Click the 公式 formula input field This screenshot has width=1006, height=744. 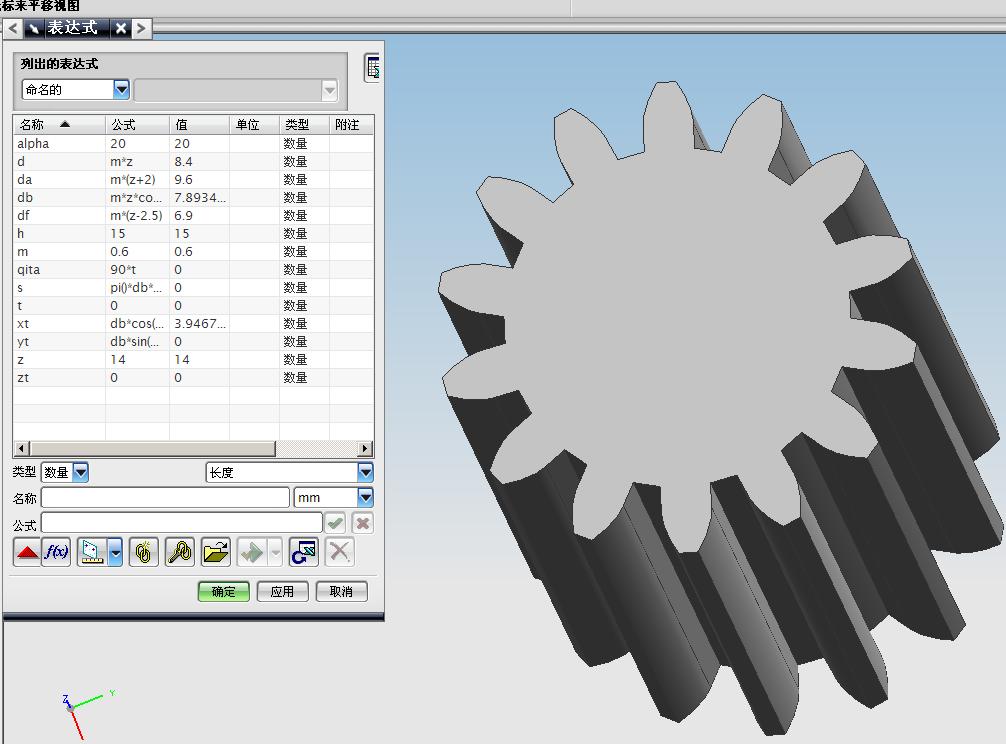(182, 523)
